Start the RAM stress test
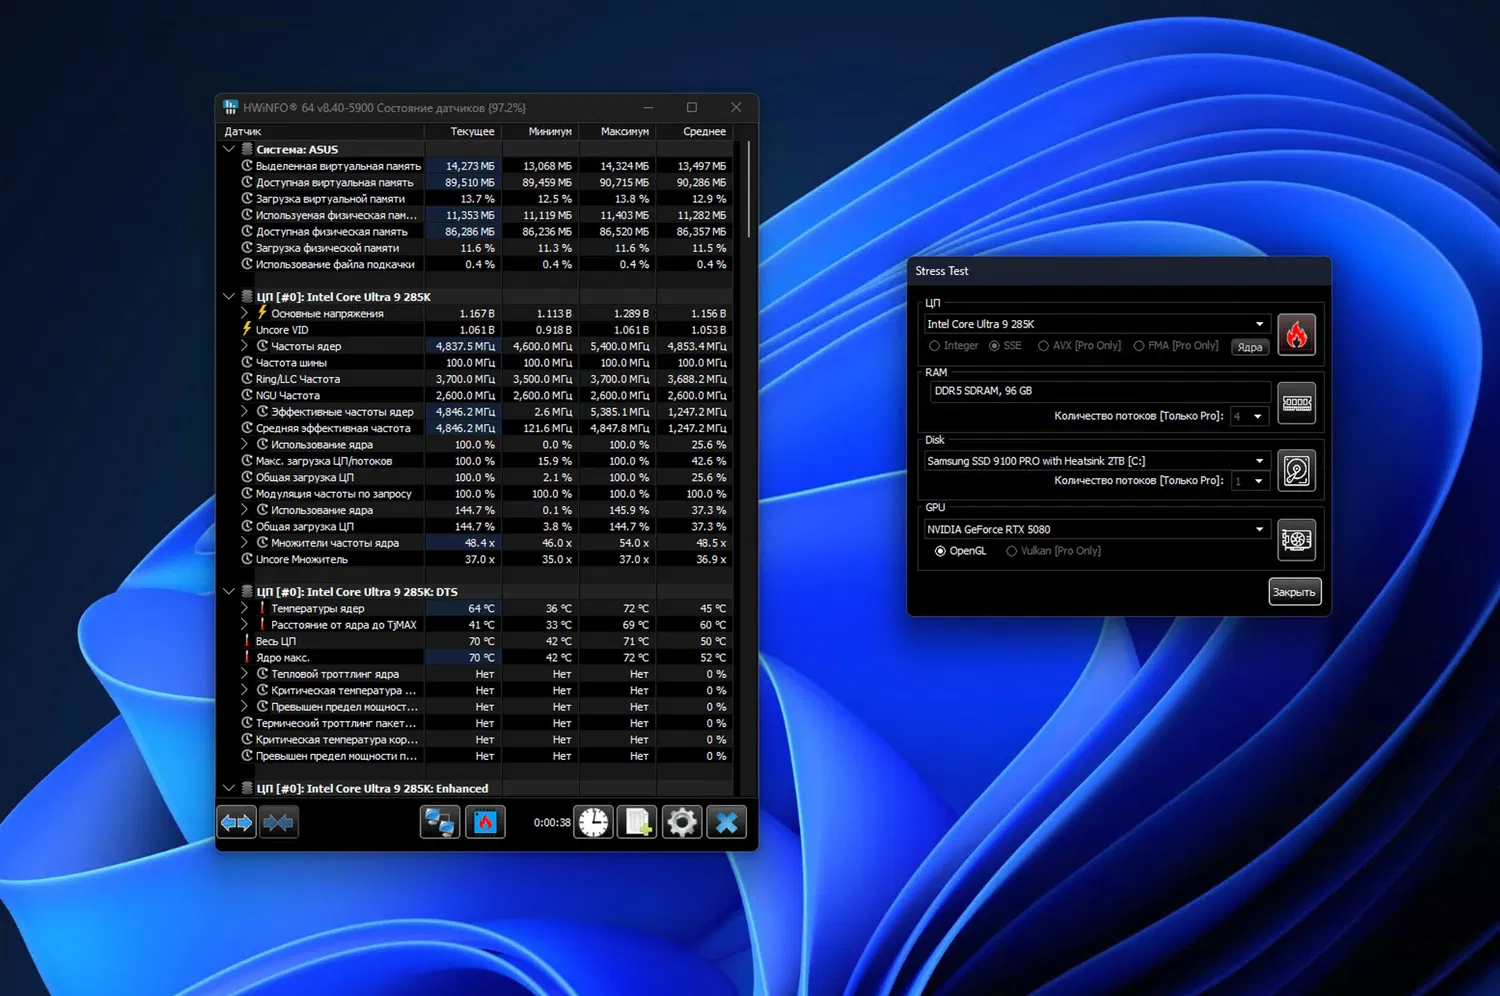The image size is (1500, 996). 1296,403
